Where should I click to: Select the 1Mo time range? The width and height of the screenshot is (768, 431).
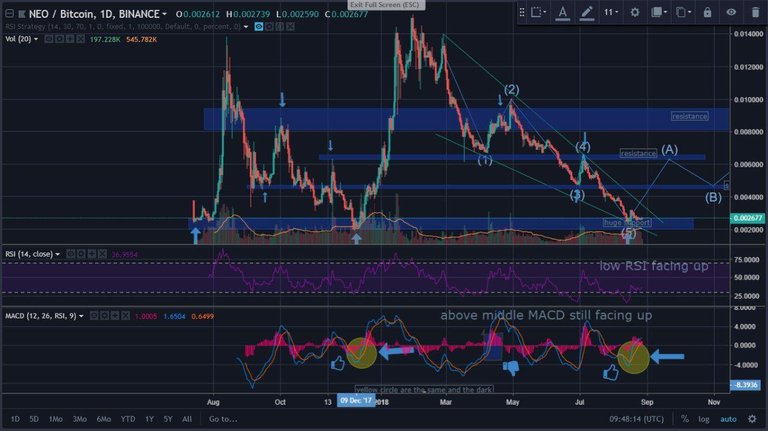tap(55, 419)
